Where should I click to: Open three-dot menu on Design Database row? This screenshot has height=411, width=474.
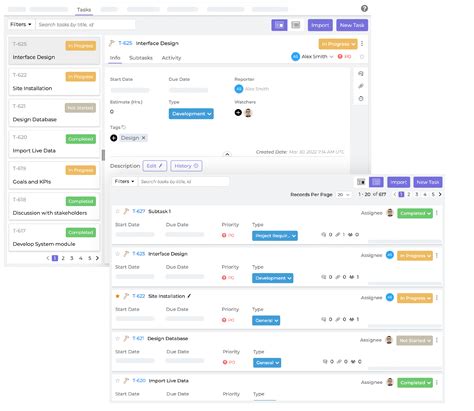(437, 340)
